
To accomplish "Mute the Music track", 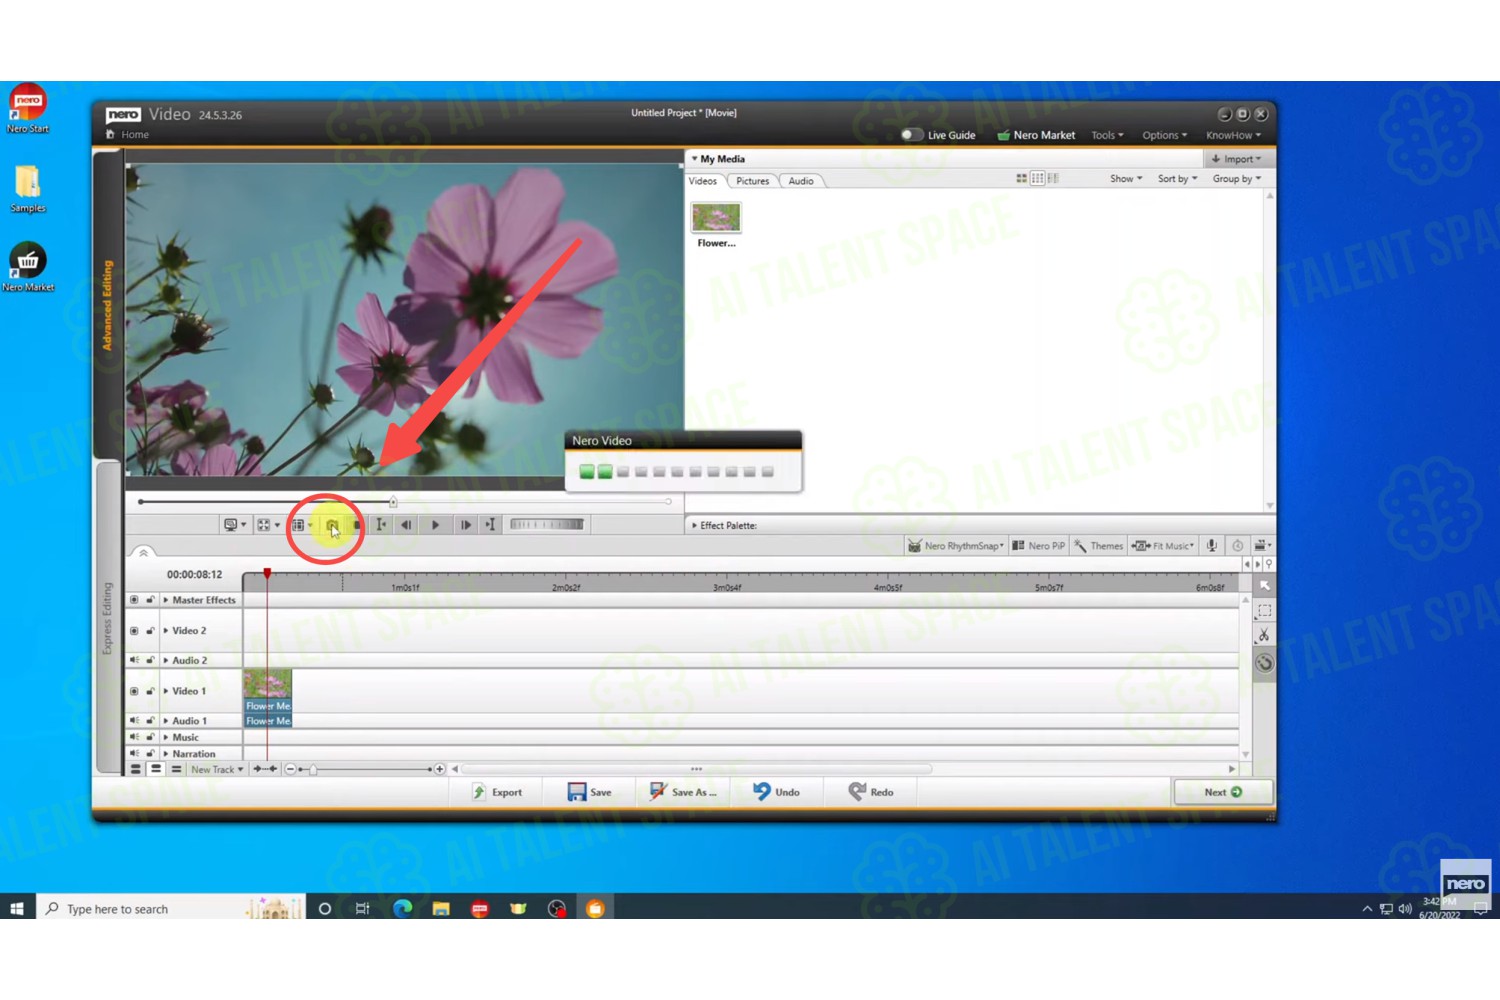I will [x=134, y=737].
